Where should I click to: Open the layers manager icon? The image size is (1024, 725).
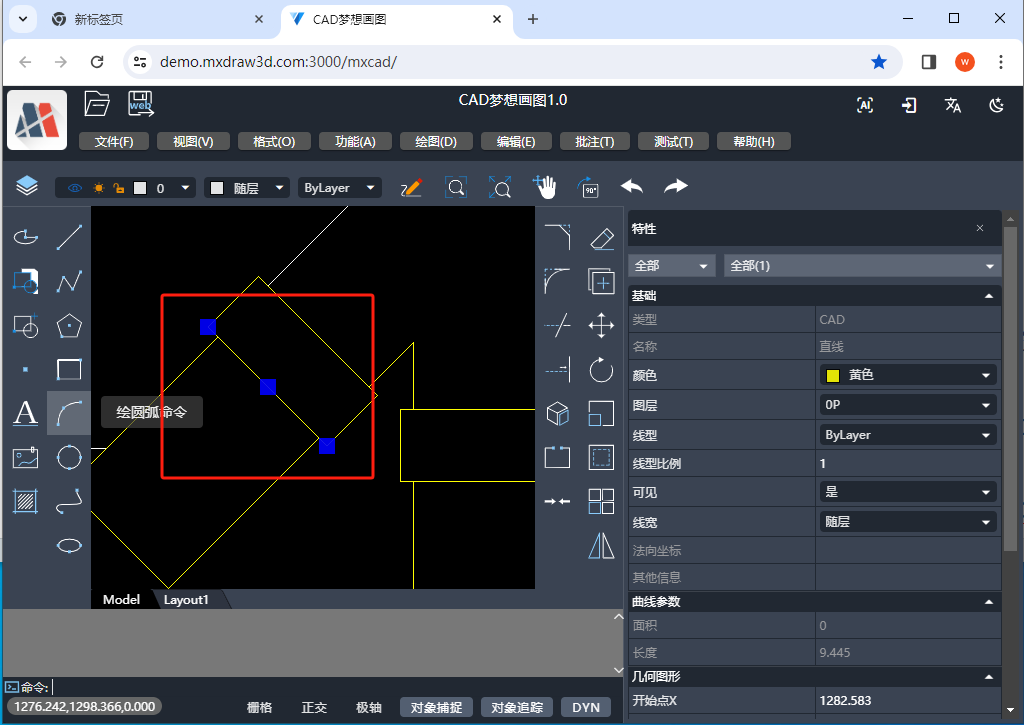27,187
